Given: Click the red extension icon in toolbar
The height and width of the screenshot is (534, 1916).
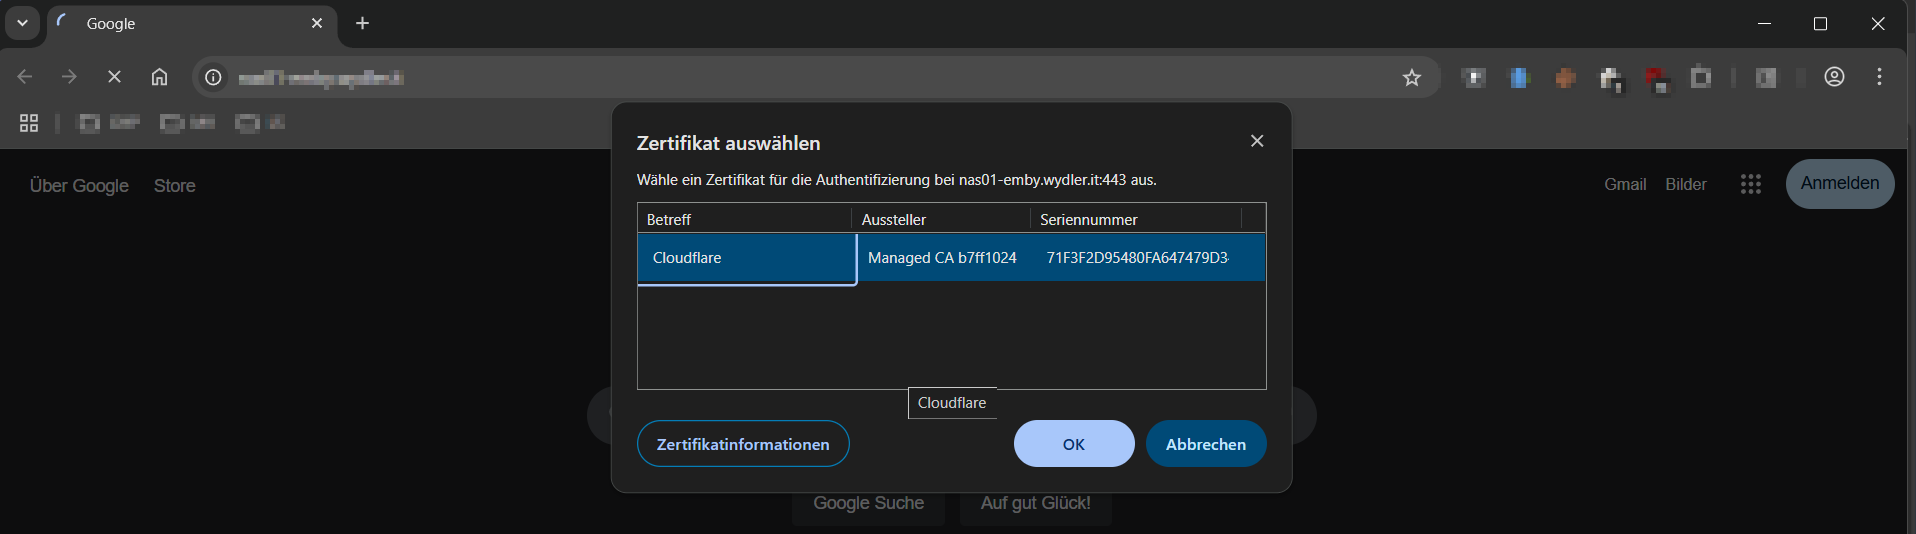Looking at the screenshot, I should (1657, 79).
